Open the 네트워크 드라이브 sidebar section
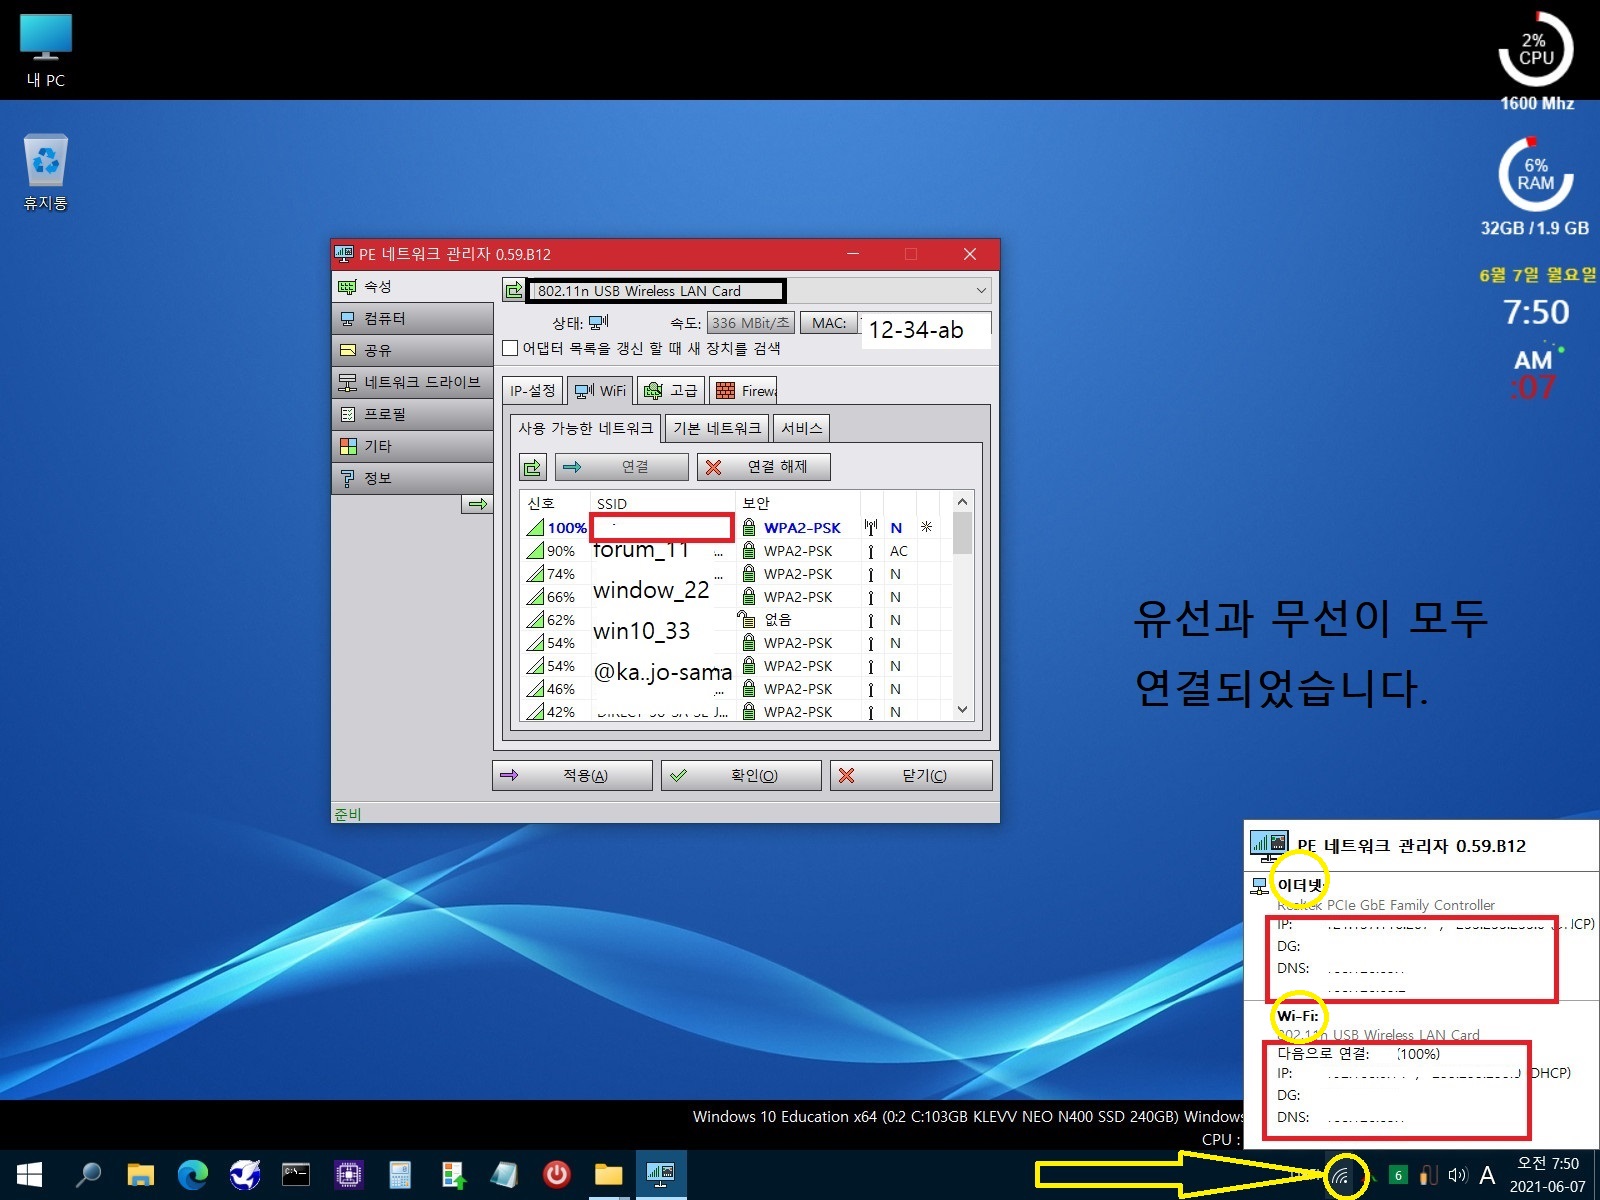The image size is (1600, 1200). pyautogui.click(x=412, y=382)
